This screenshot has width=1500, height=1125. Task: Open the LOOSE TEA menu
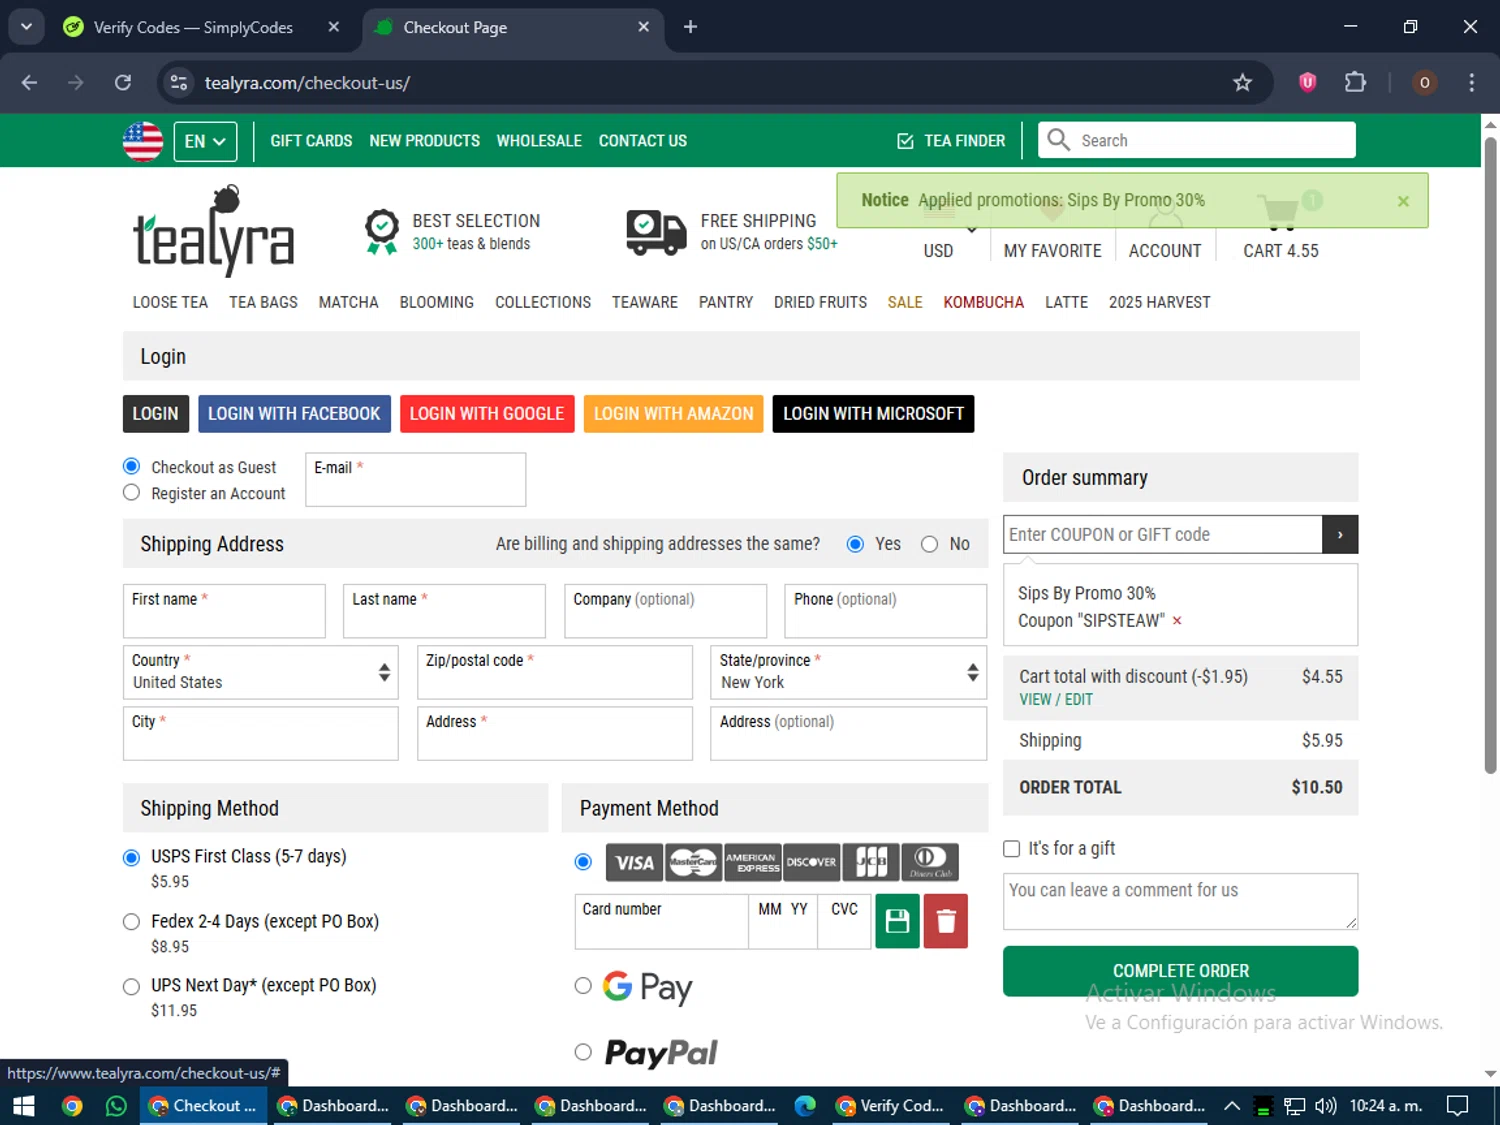[x=170, y=302]
